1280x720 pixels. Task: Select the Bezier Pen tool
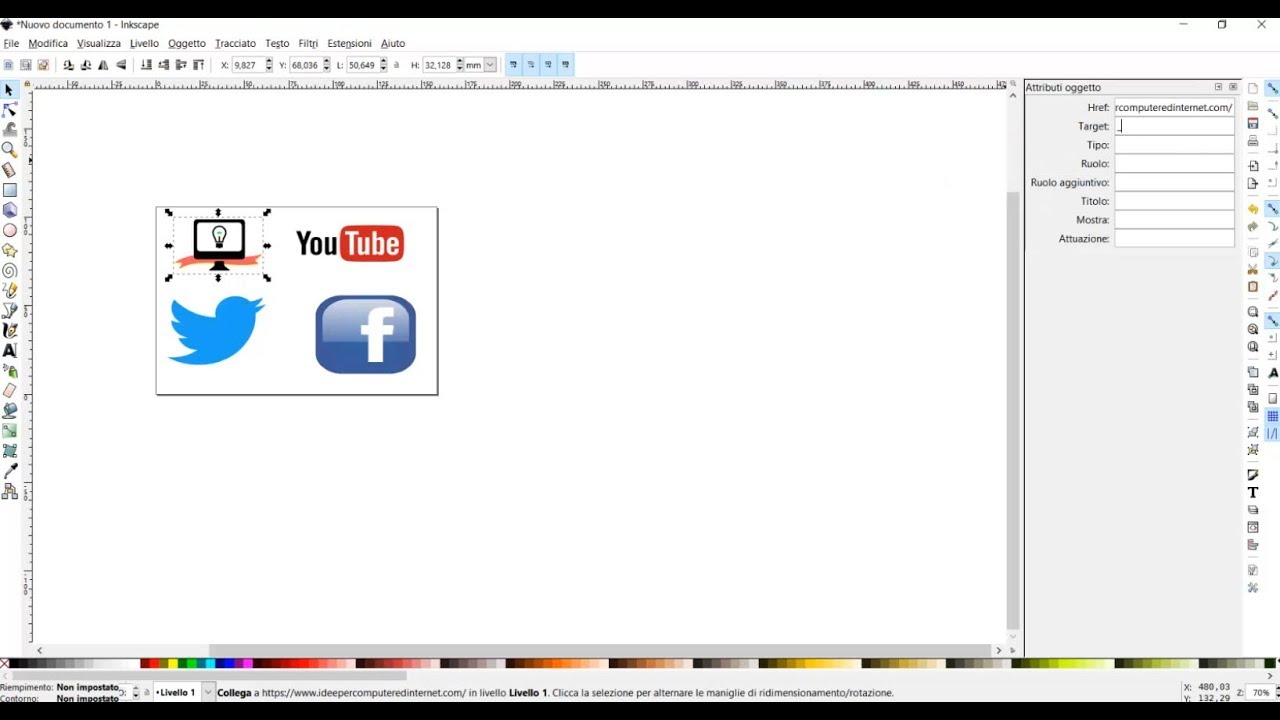[x=9, y=310]
